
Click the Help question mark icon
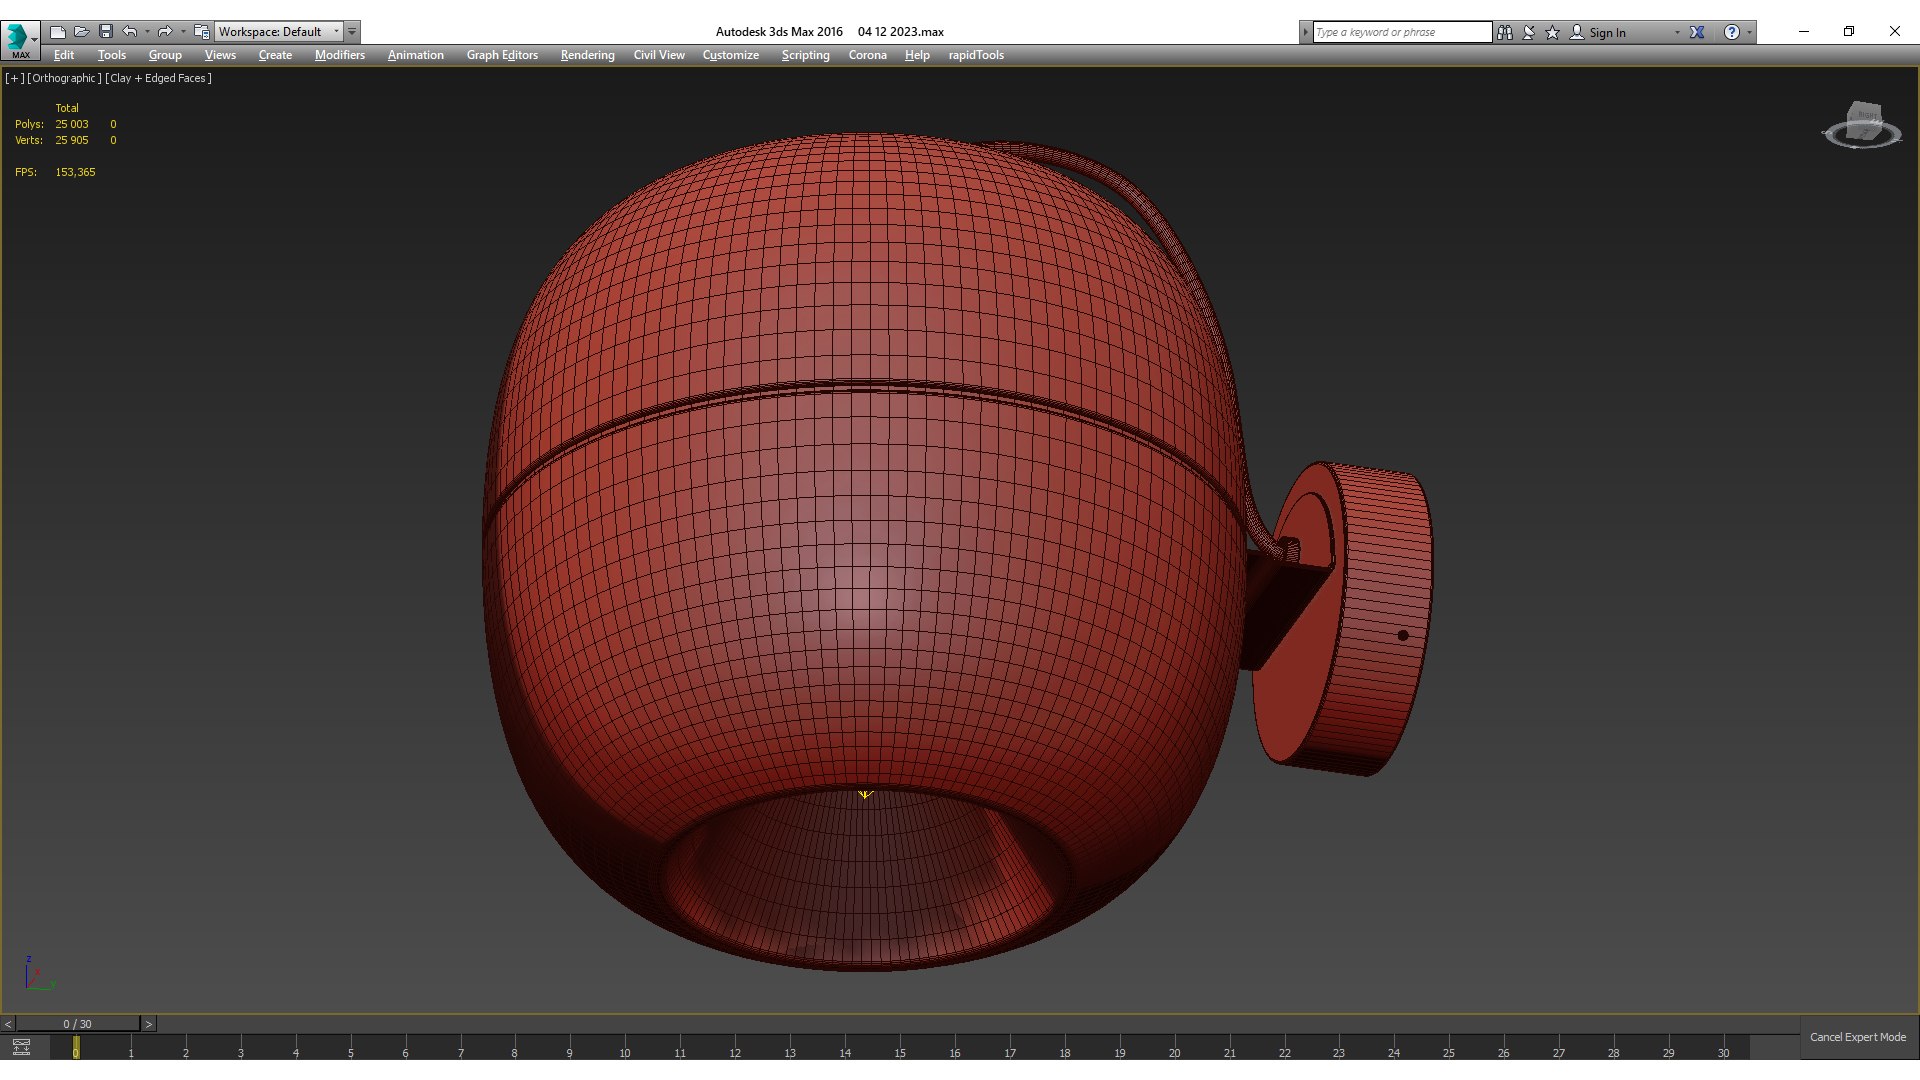(x=1732, y=32)
